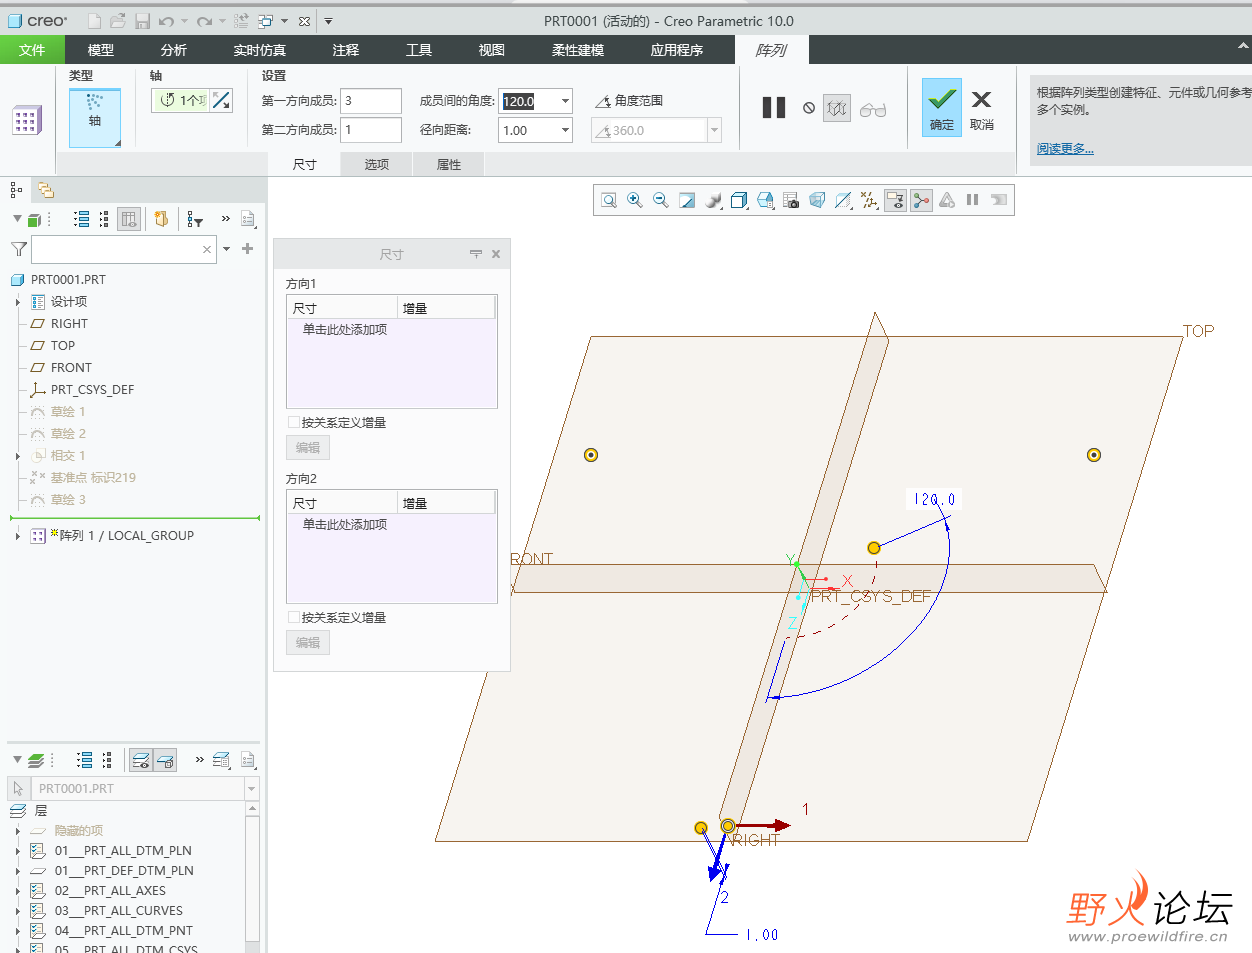This screenshot has width=1252, height=953.
Task: Pause the pattern feature tool
Action: point(774,108)
